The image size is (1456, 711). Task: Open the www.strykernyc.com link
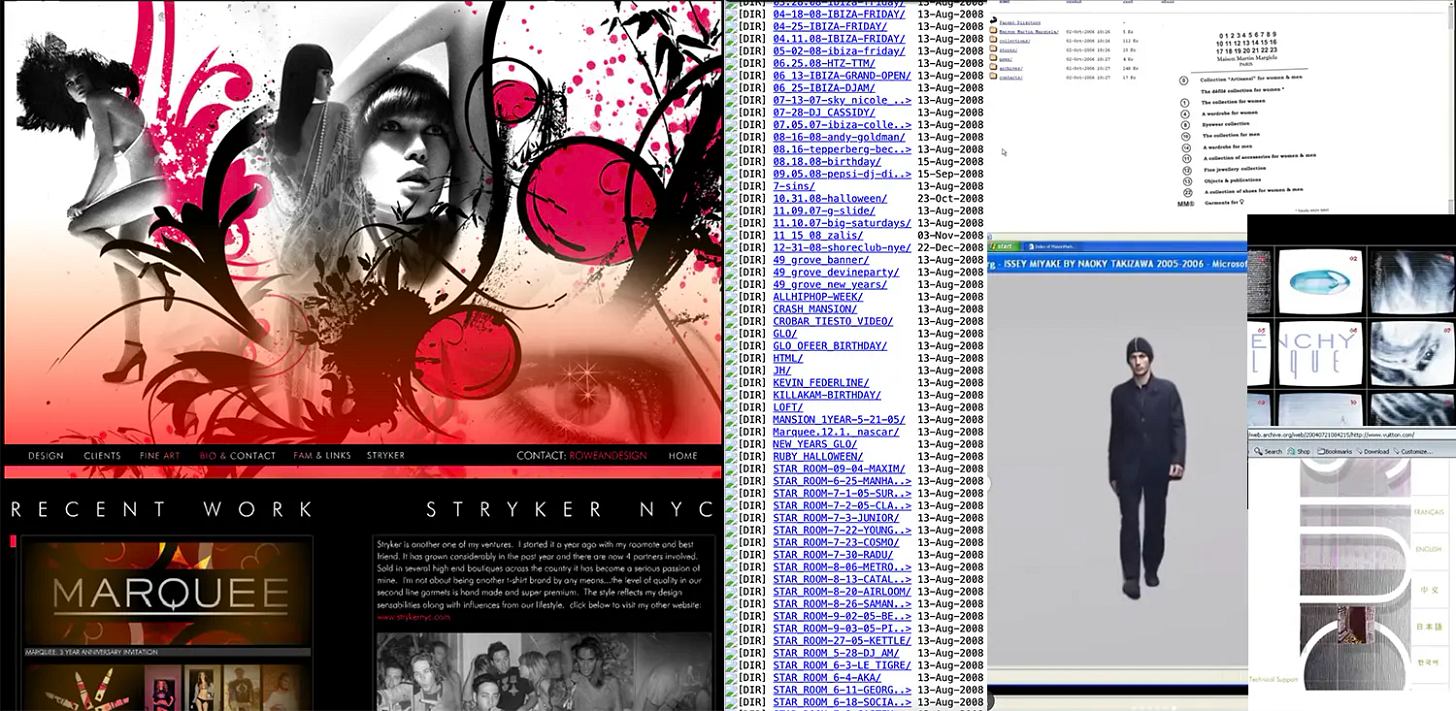click(x=413, y=617)
